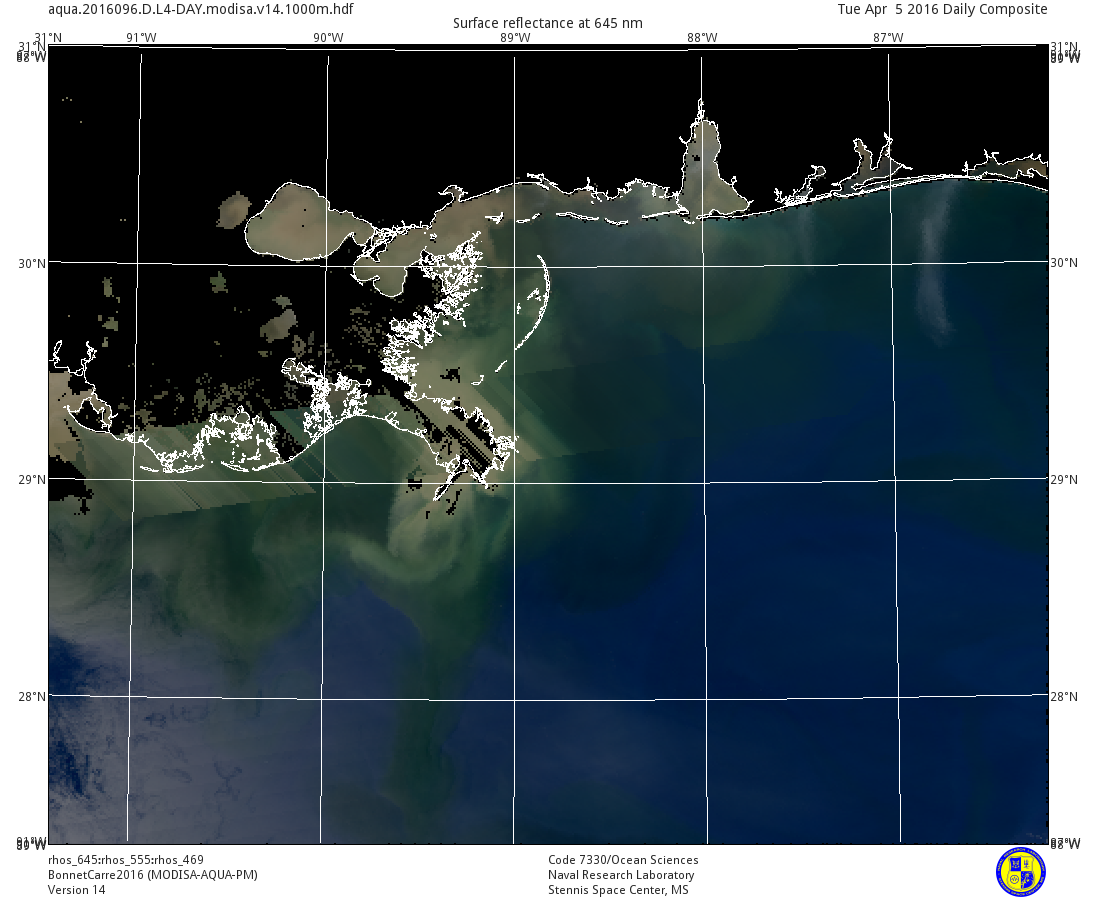
Task: Click the right-side 29°N latitude label
Action: point(1064,480)
